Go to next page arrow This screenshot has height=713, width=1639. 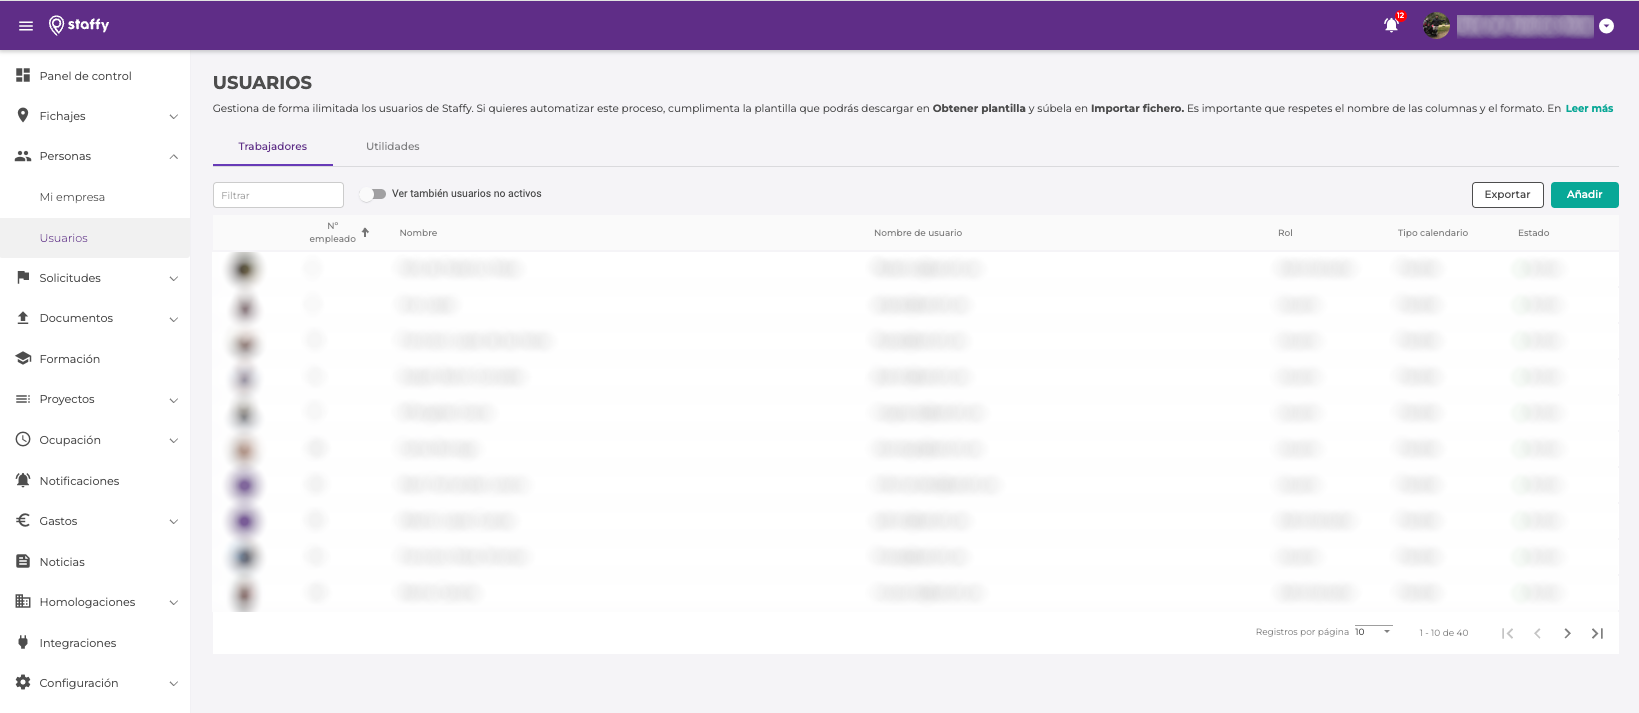click(1567, 633)
